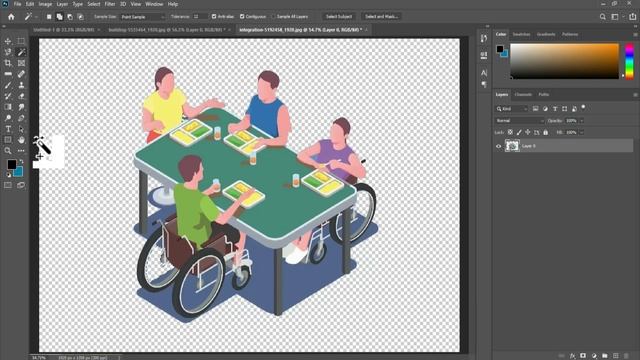640x360 pixels.
Task: Open Properties panel icon in collapsed dock
Action: (484, 56)
